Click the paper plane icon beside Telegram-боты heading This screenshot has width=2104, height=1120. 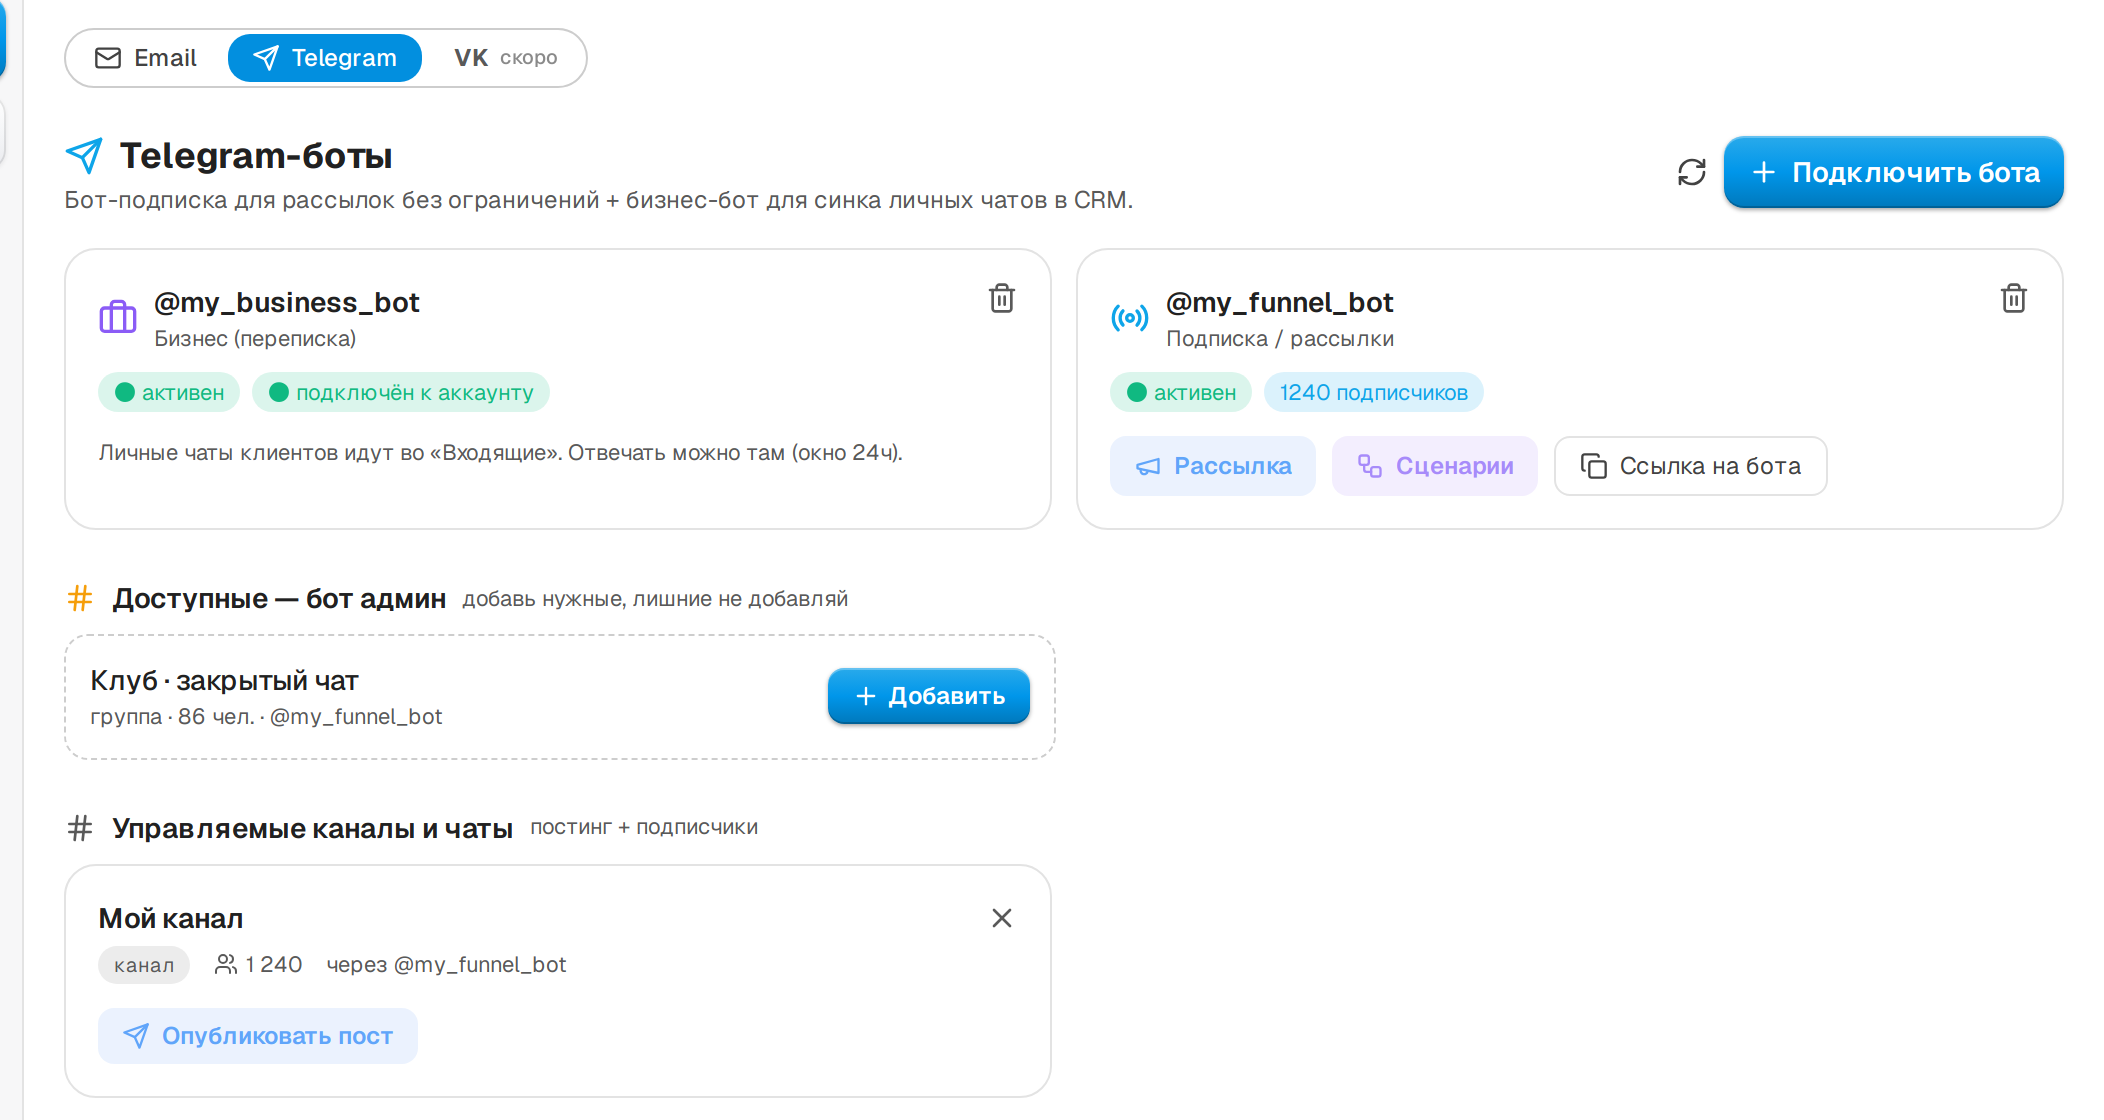(x=84, y=155)
